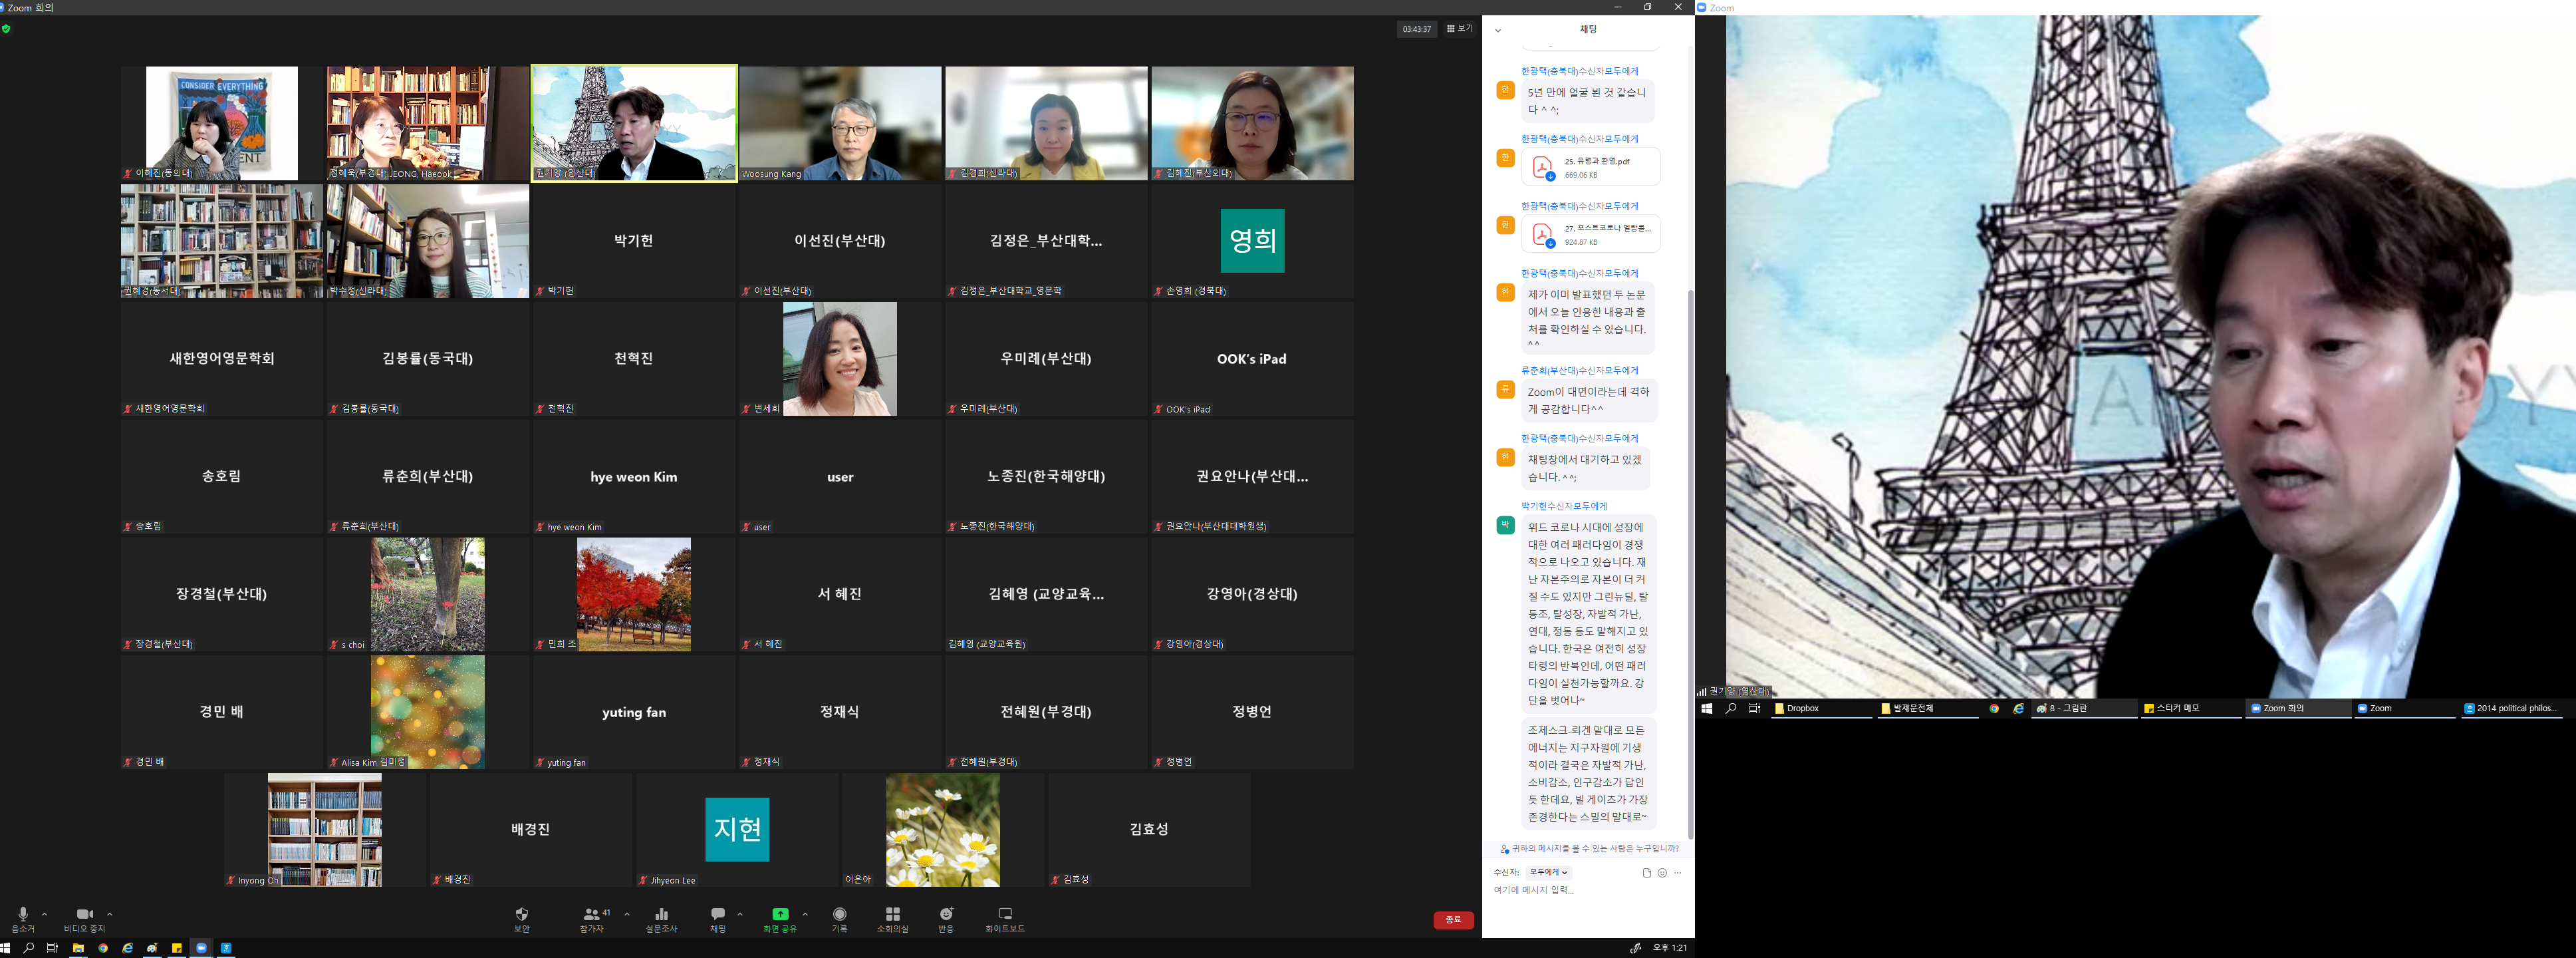This screenshot has height=958, width=2576.
Task: Open the View (보기) menu
Action: click(x=1459, y=29)
